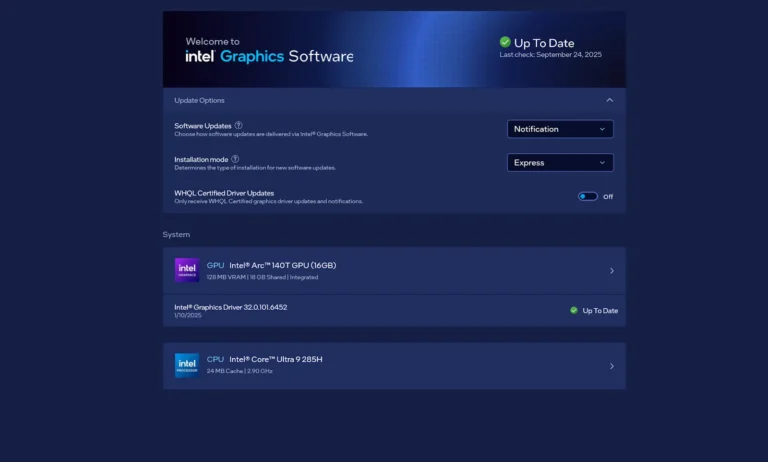Image resolution: width=768 pixels, height=462 pixels.
Task: Click the WHQL Certified Driver Updates label
Action: 224,193
